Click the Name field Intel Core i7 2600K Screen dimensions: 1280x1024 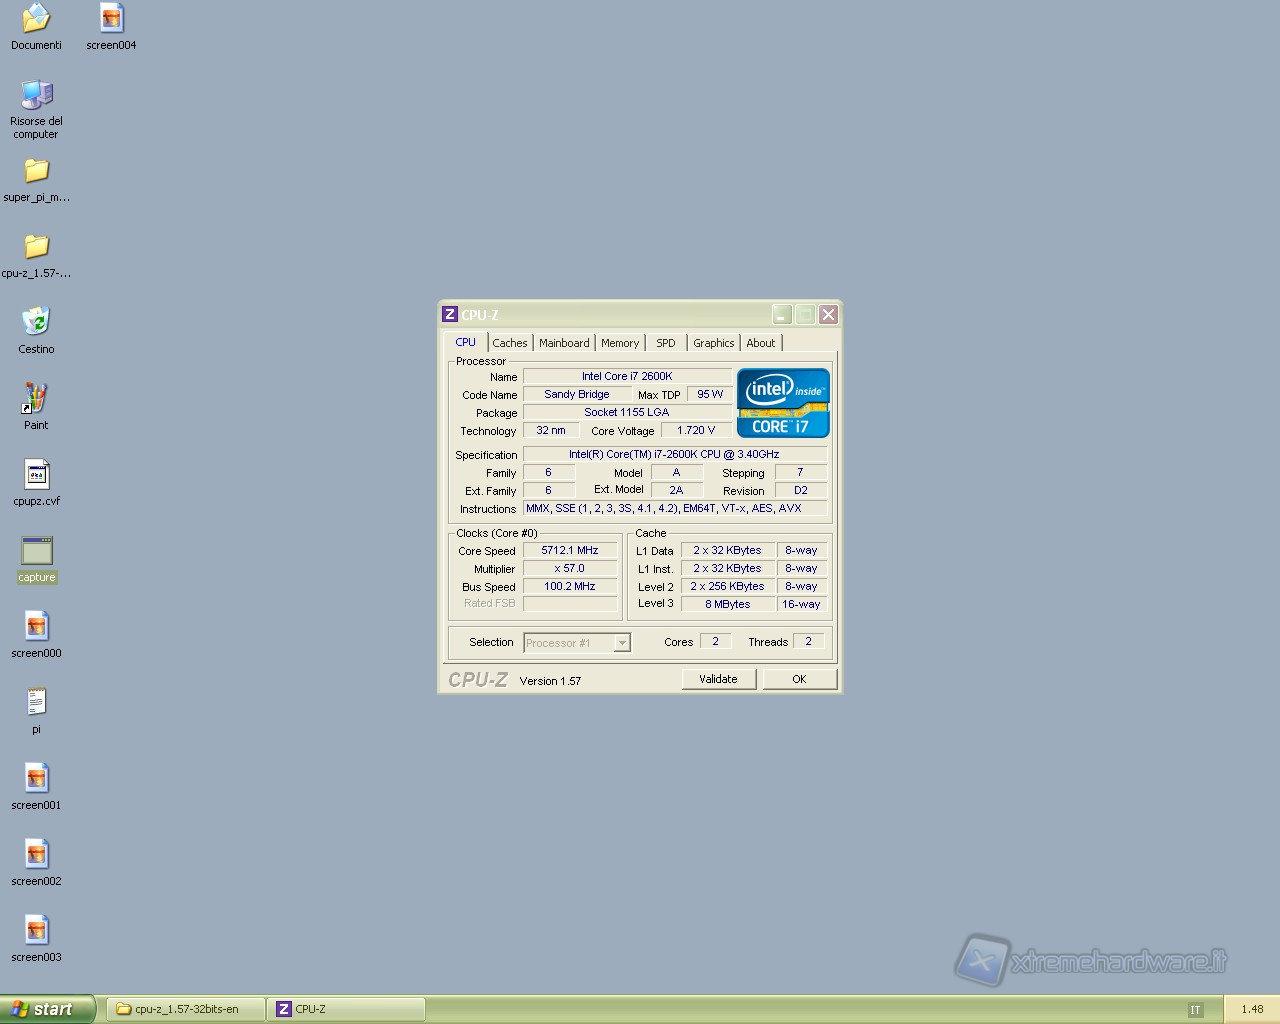click(x=627, y=376)
